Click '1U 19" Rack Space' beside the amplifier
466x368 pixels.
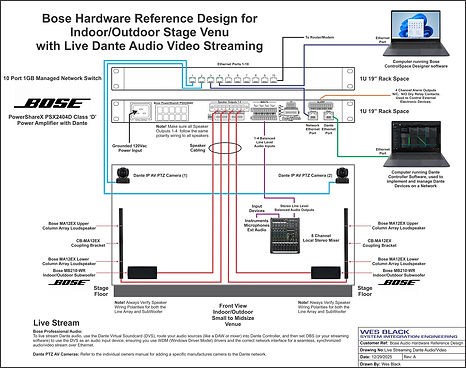[384, 111]
